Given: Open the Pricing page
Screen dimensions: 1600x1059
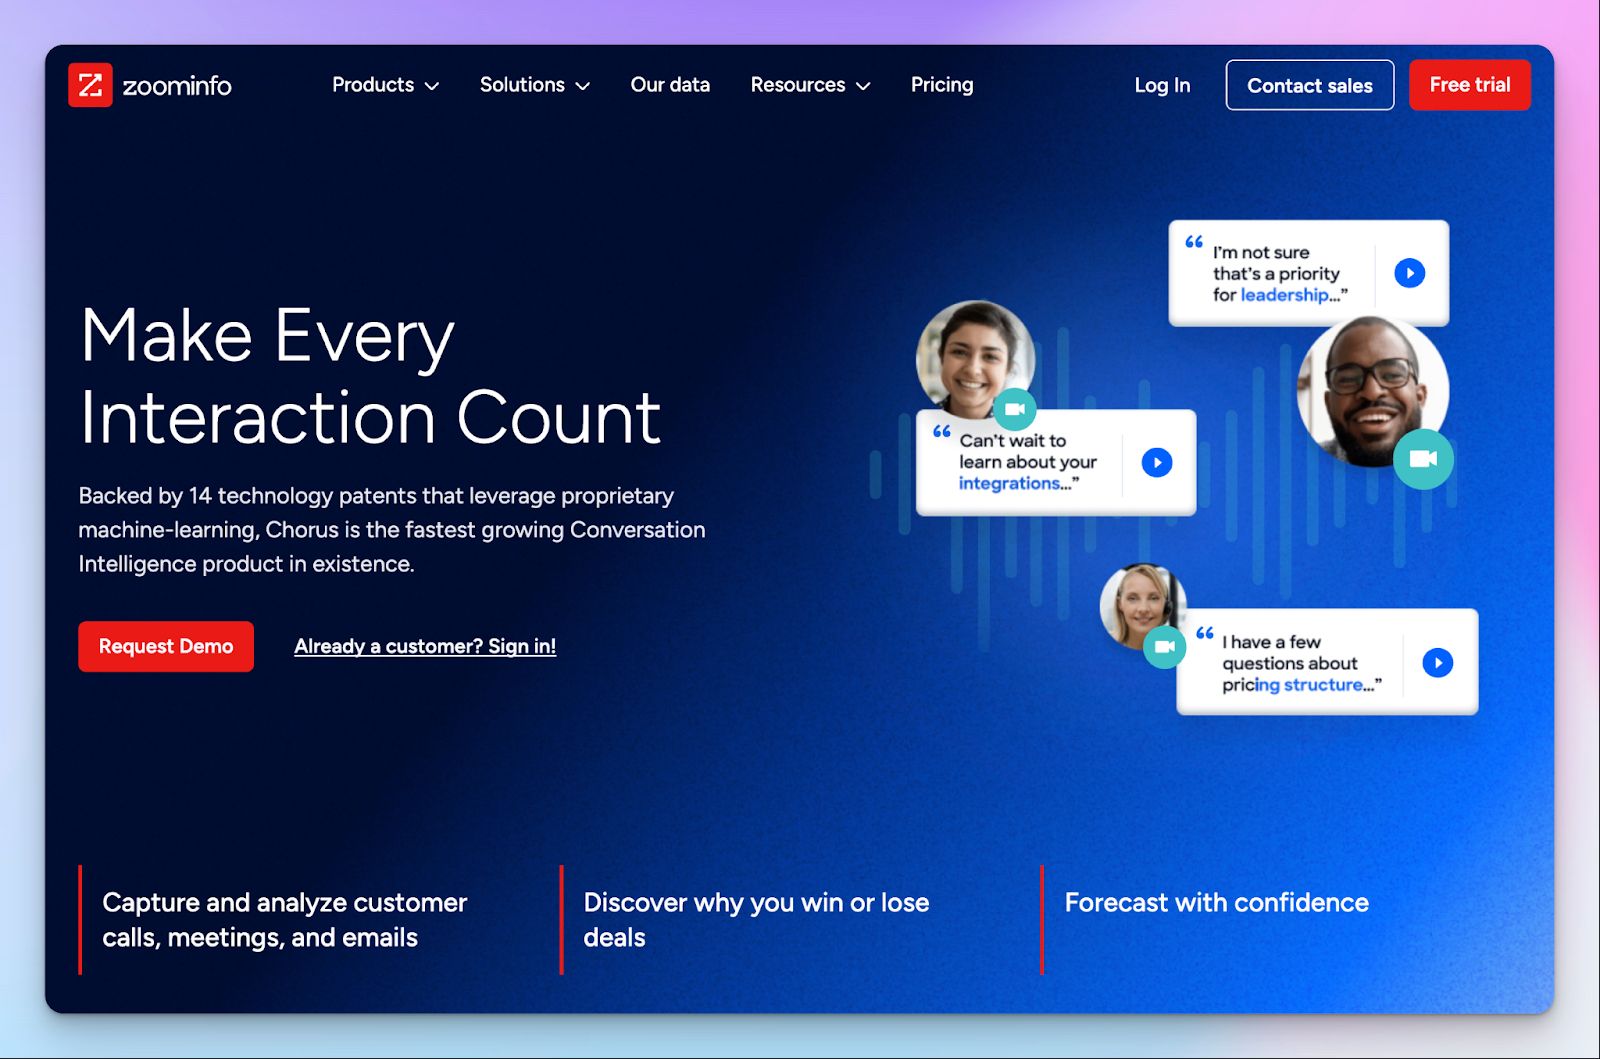Looking at the screenshot, I should pos(941,85).
